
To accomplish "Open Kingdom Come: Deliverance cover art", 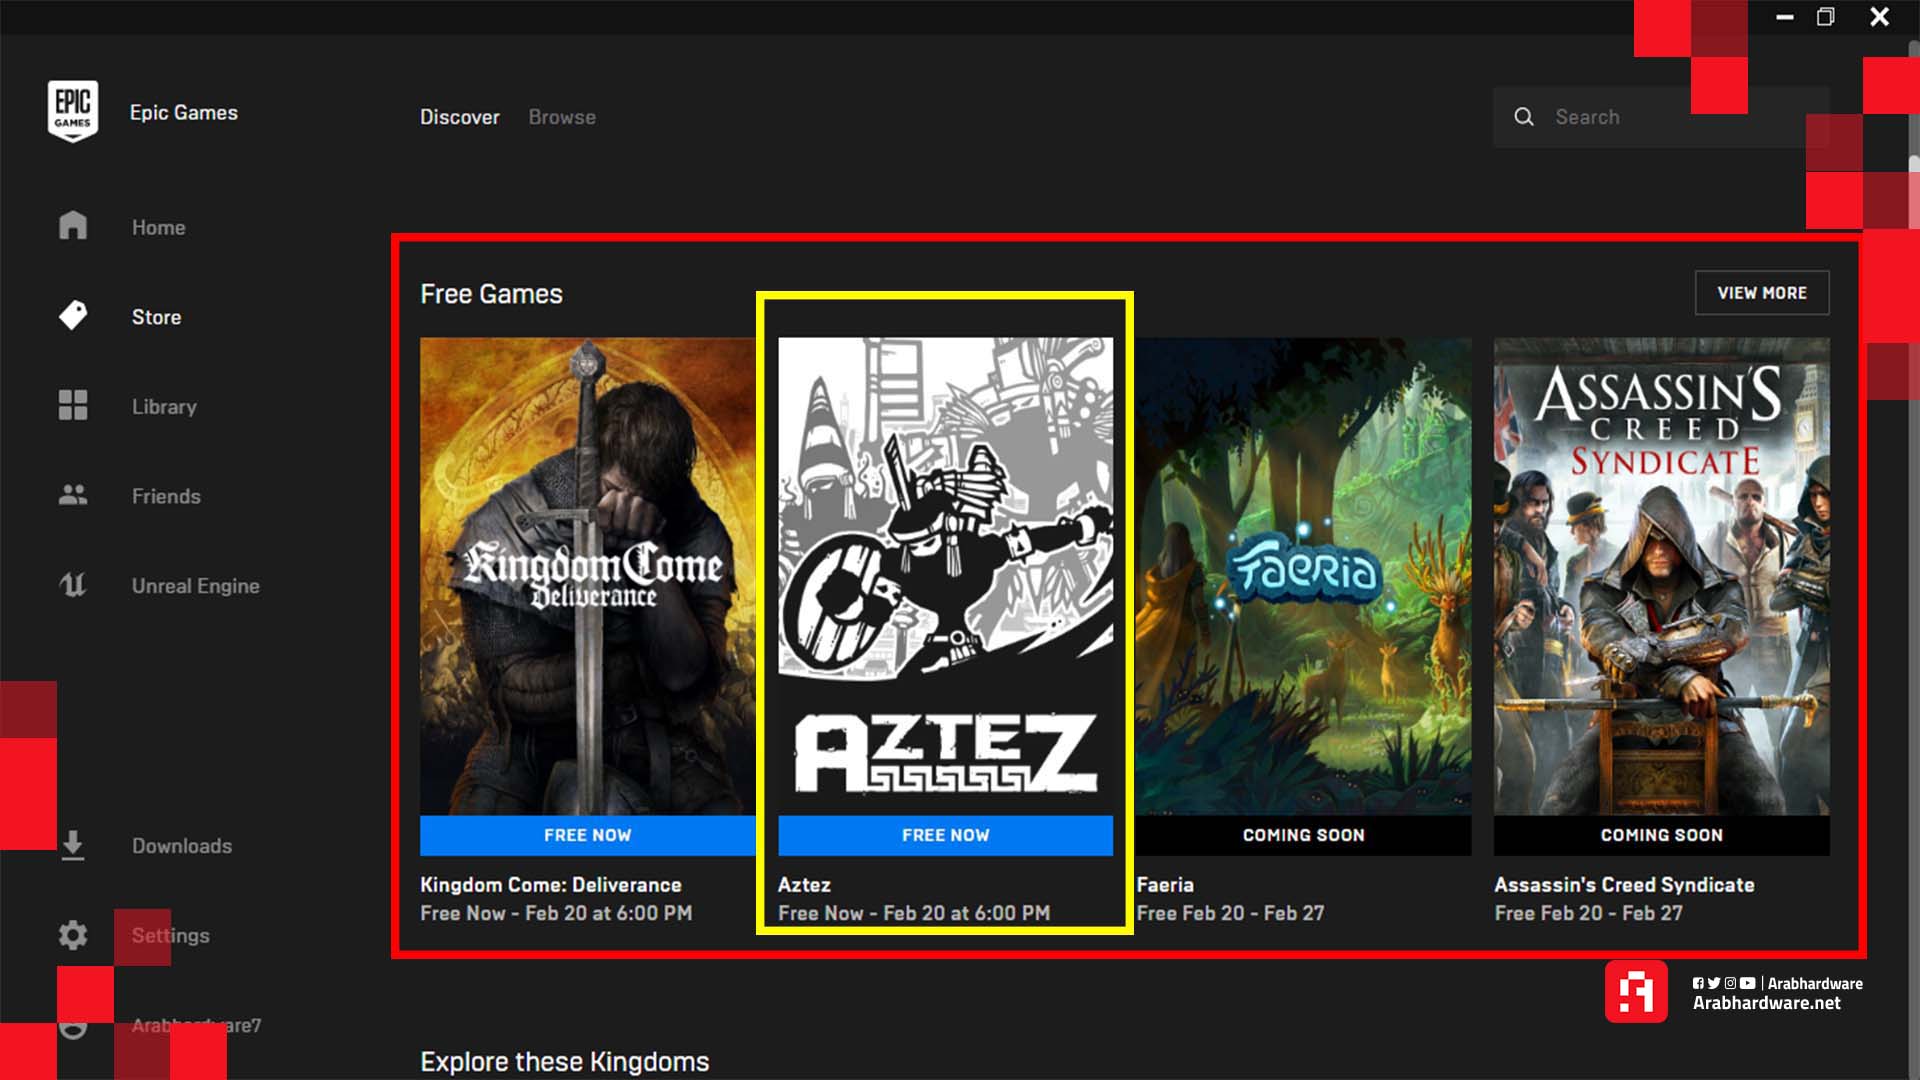I will click(588, 576).
